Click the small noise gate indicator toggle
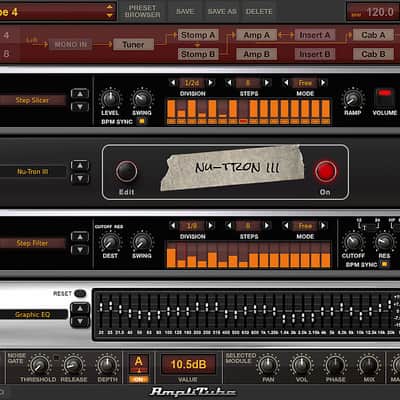 tap(56, 358)
